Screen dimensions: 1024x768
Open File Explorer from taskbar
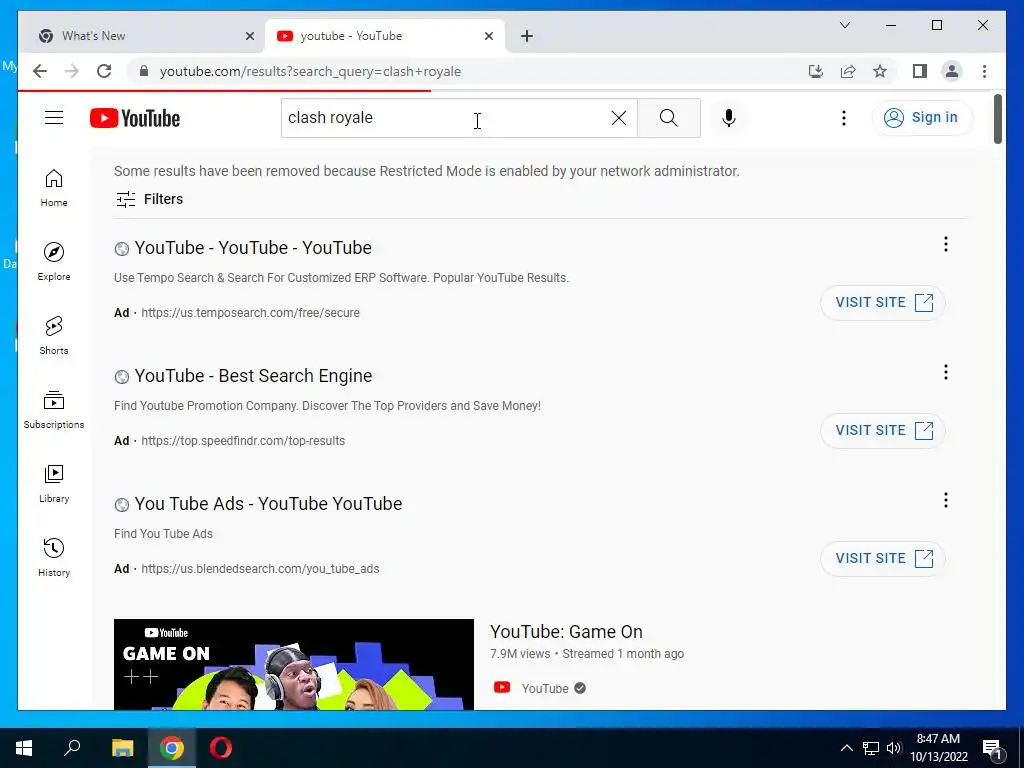[x=122, y=748]
